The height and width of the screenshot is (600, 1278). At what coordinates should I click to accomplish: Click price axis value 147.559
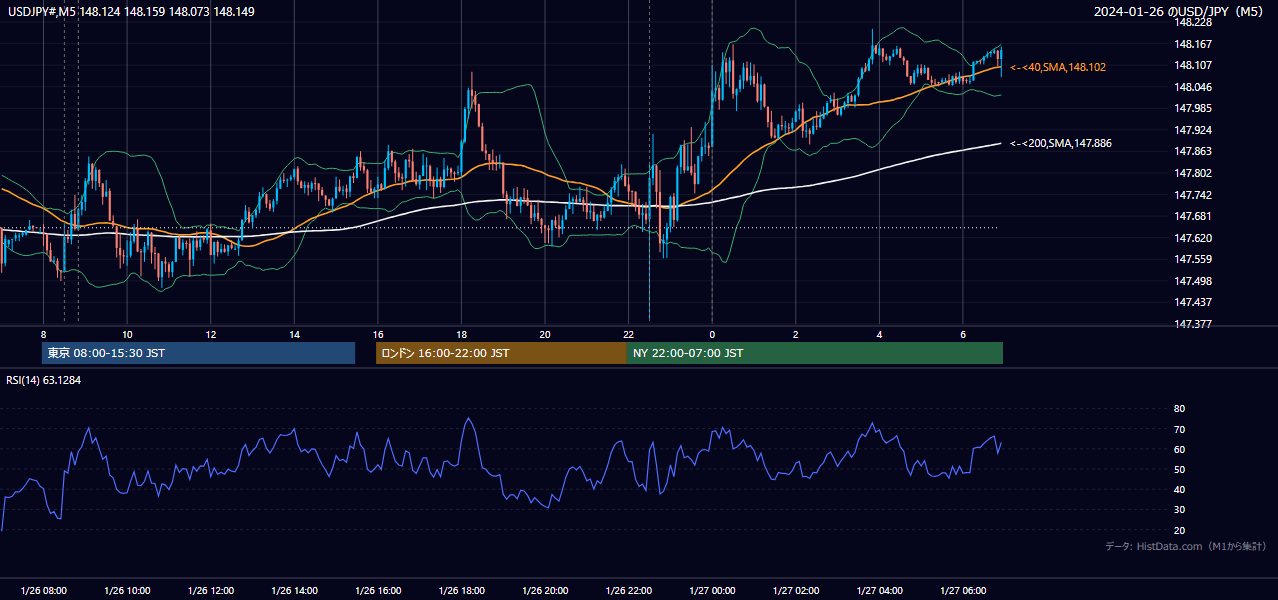pyautogui.click(x=1193, y=259)
